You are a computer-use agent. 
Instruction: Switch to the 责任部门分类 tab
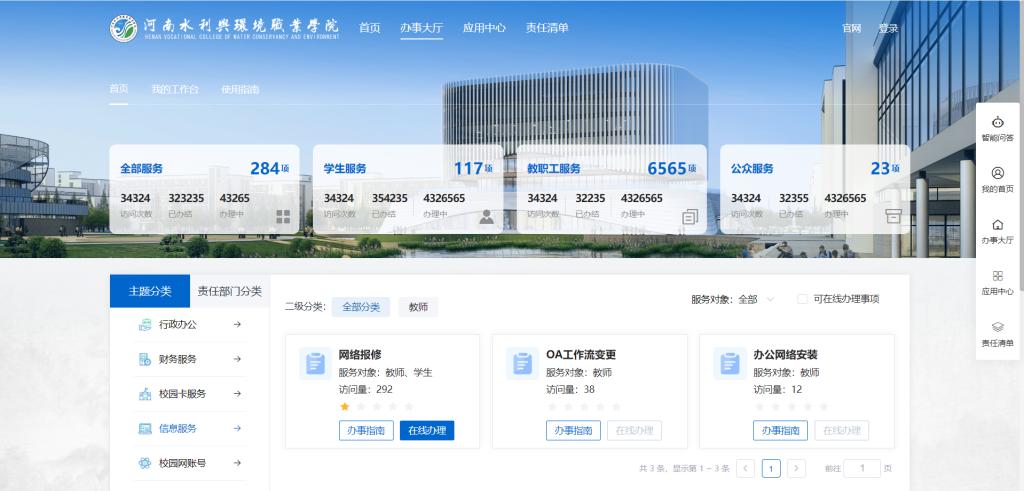pyautogui.click(x=229, y=291)
